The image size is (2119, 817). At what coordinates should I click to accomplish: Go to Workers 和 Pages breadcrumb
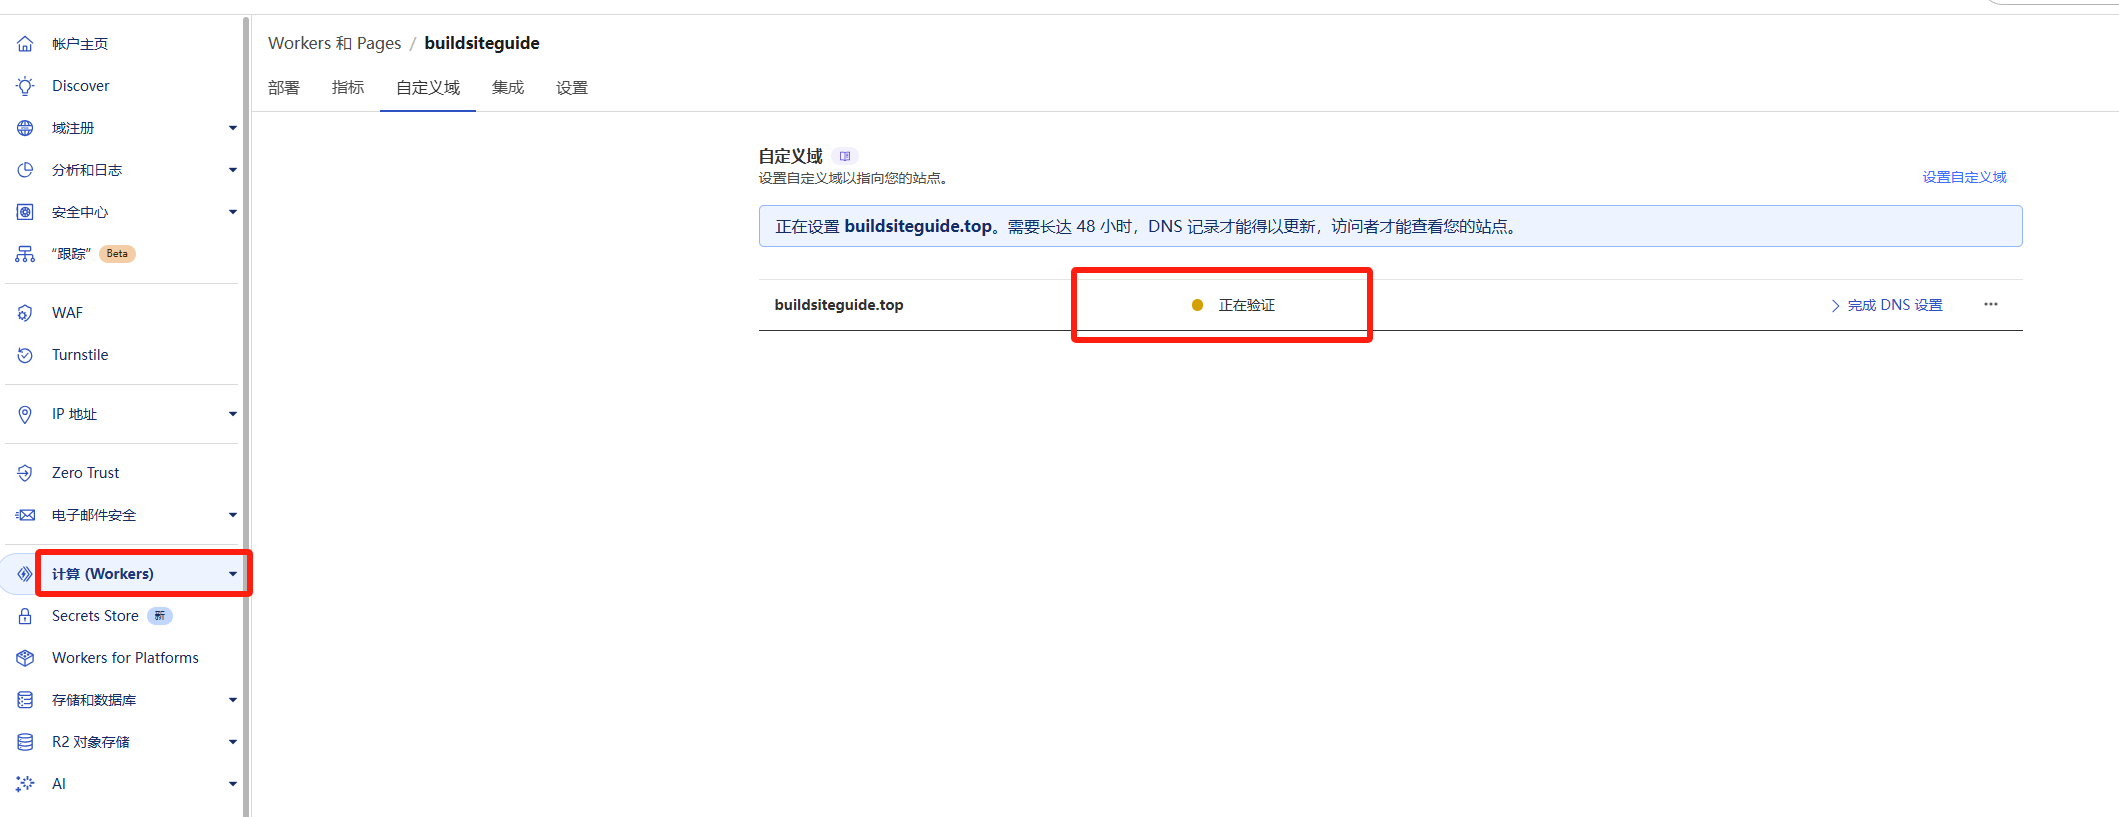tap(334, 43)
